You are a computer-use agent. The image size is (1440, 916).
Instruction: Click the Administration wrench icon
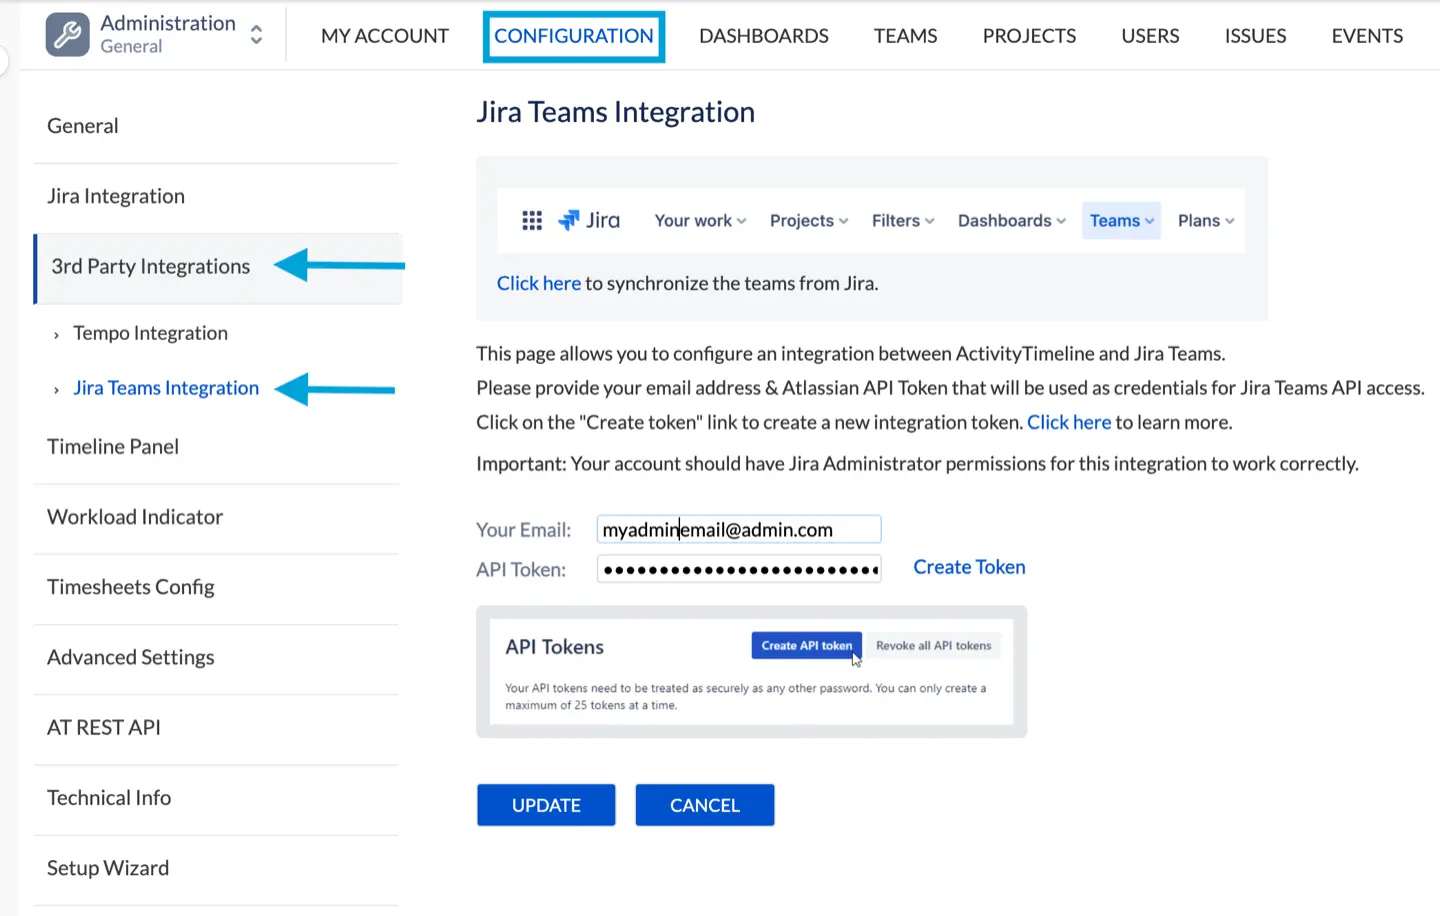[67, 35]
